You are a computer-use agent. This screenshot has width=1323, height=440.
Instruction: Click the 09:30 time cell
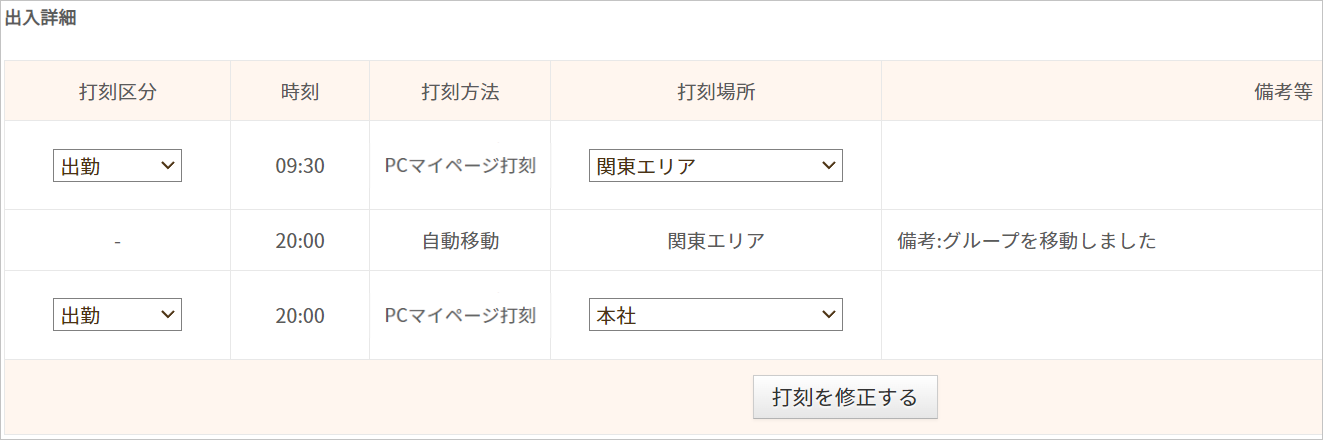click(300, 166)
